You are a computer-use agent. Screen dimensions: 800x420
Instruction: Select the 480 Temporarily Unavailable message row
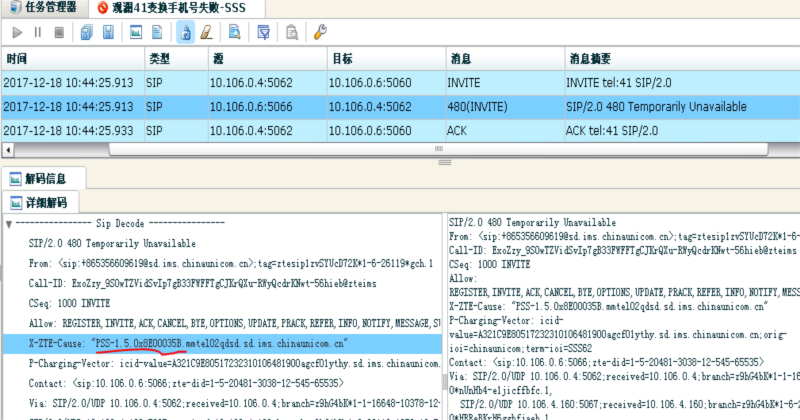(400, 106)
